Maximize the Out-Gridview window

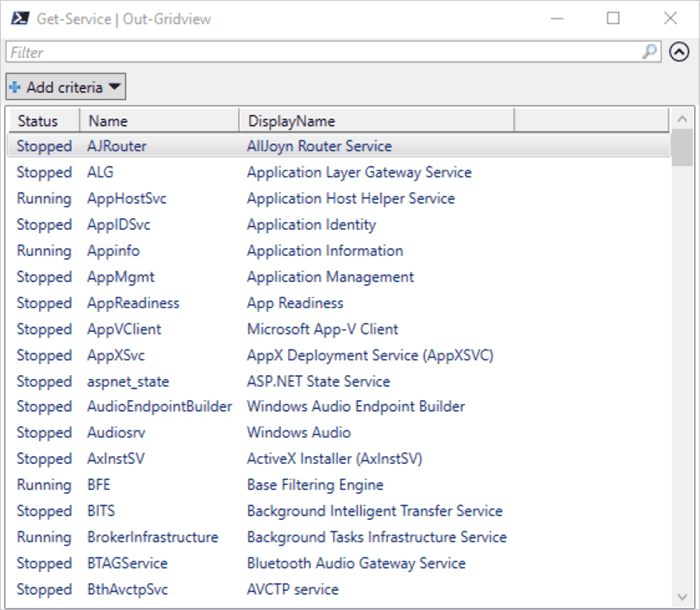click(x=613, y=18)
